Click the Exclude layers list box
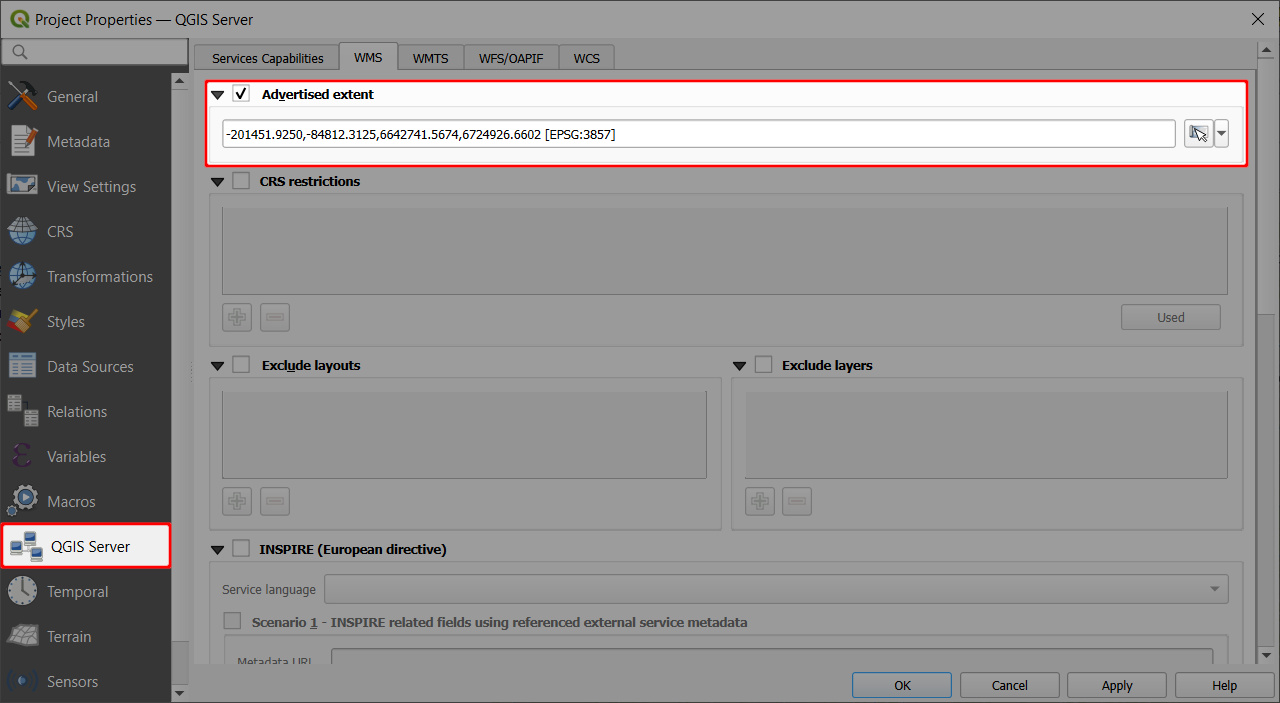 986,434
